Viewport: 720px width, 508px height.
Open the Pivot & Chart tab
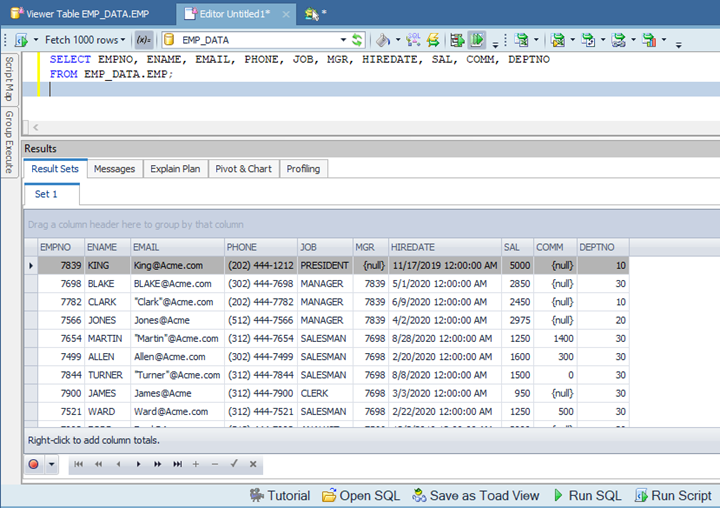(x=243, y=169)
